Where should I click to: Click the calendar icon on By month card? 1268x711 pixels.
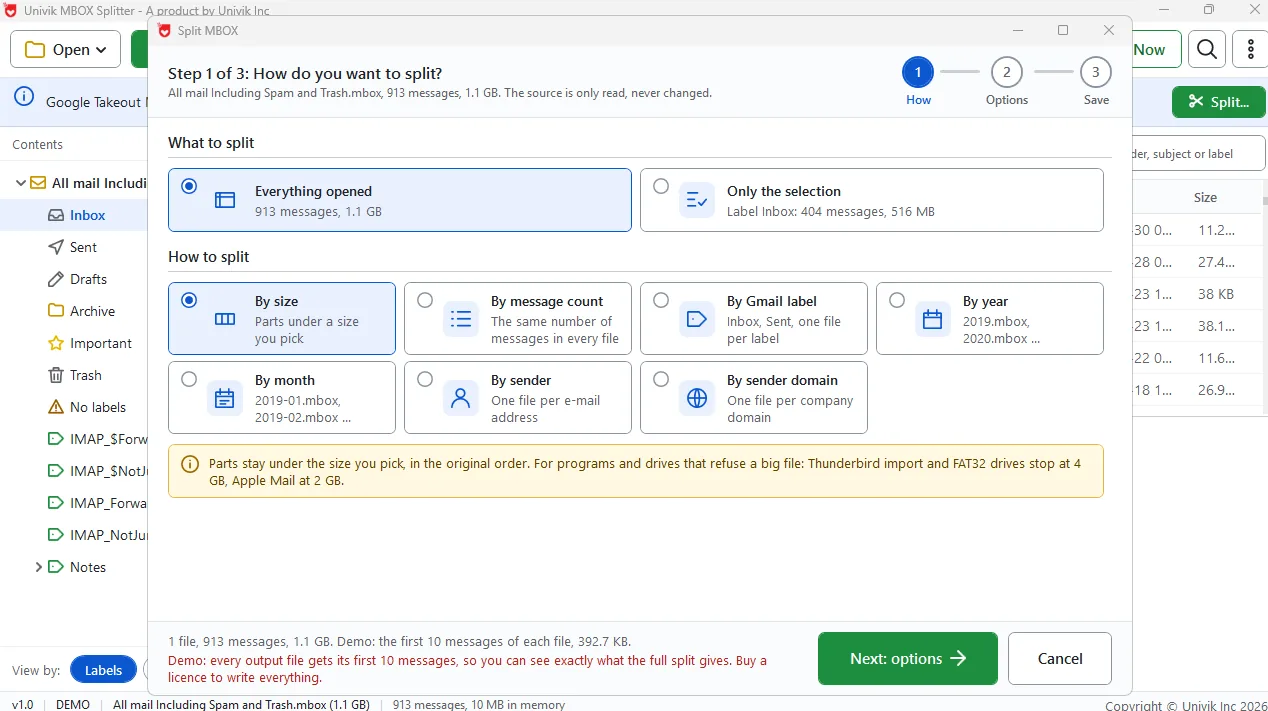pos(225,398)
